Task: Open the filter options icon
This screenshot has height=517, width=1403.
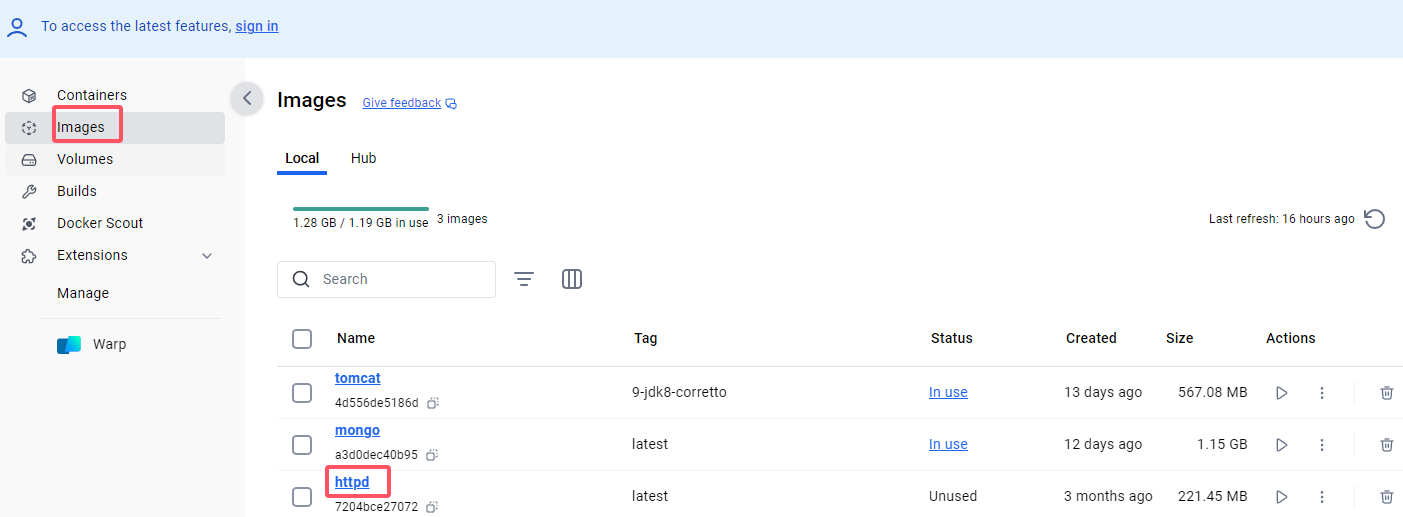Action: point(524,279)
